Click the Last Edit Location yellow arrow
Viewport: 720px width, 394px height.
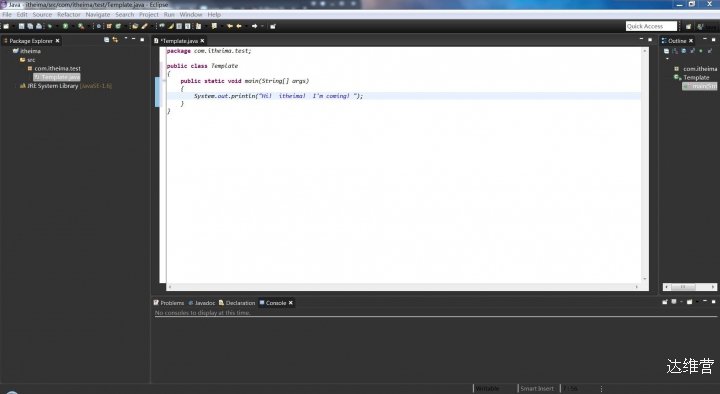230,26
